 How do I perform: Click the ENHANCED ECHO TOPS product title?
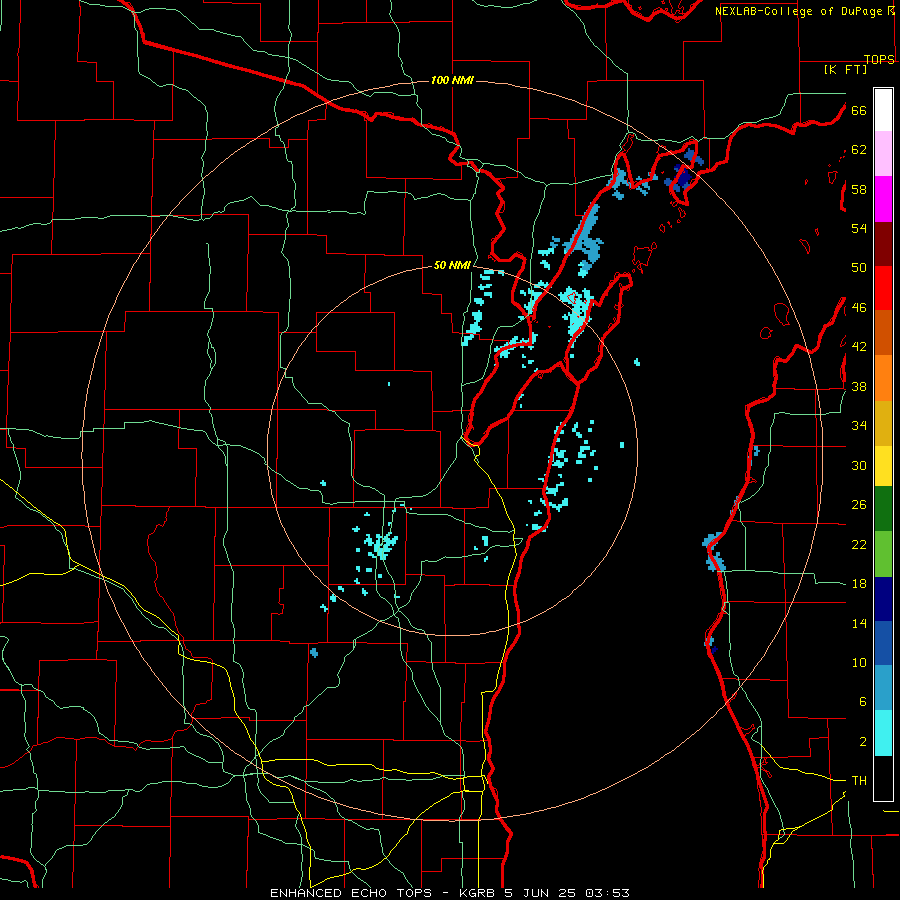click(x=350, y=893)
